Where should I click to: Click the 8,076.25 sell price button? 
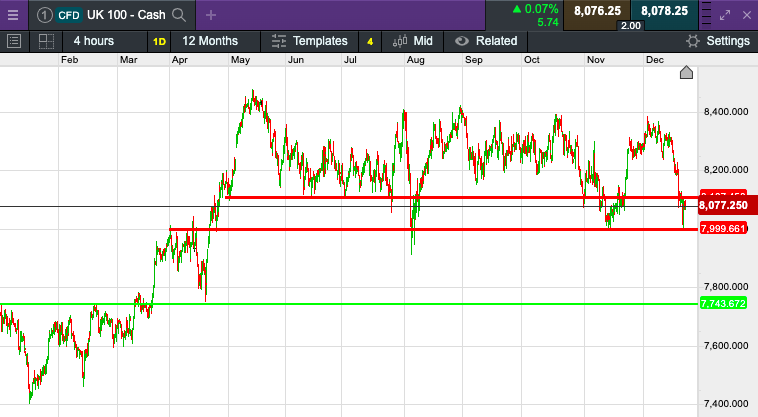(x=597, y=11)
